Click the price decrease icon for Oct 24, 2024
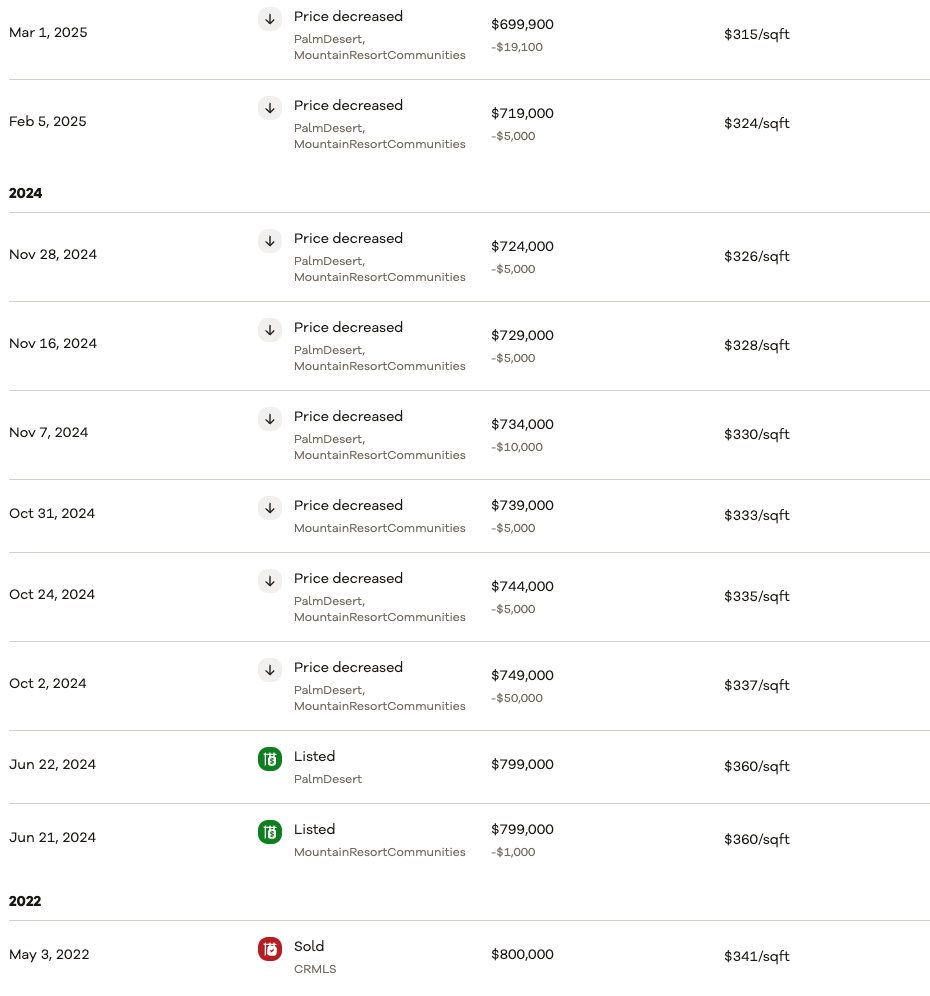The image size is (930, 996). tap(270, 581)
